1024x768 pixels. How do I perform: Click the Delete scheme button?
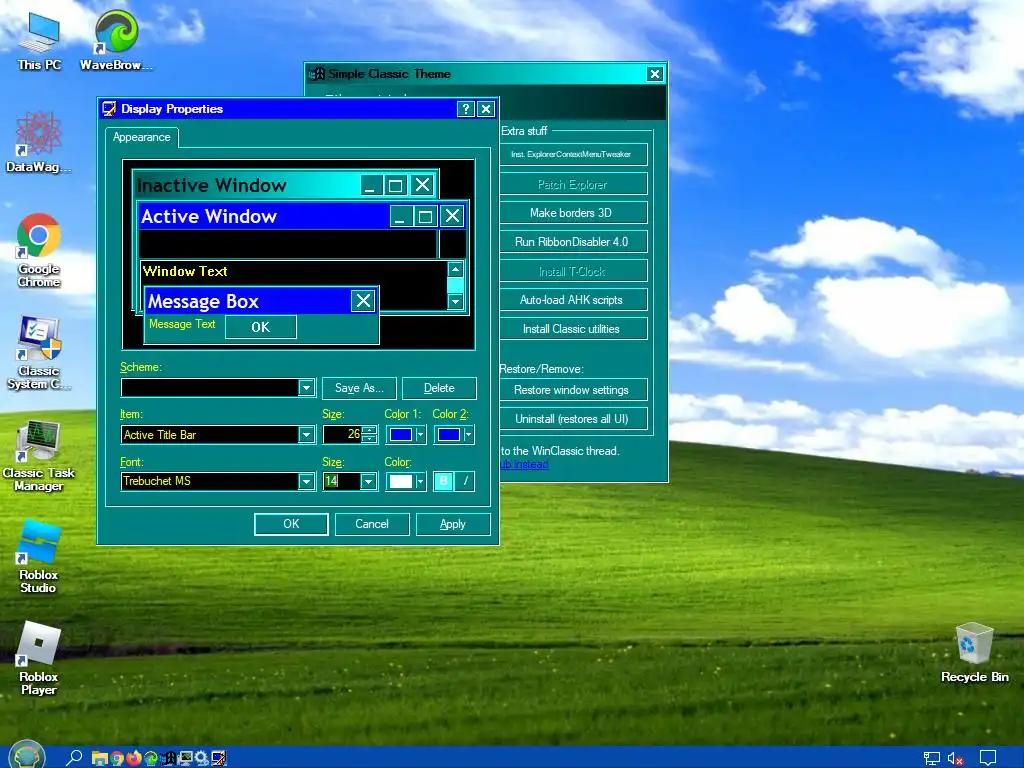pyautogui.click(x=439, y=388)
